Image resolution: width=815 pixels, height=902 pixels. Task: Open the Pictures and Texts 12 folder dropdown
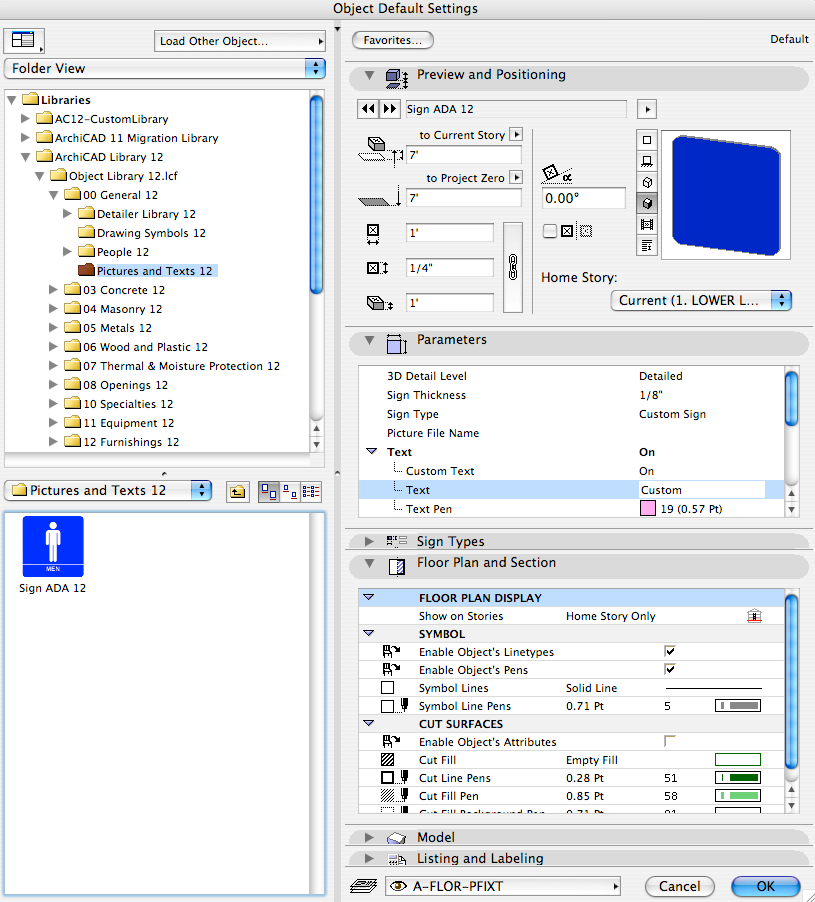pyautogui.click(x=108, y=491)
